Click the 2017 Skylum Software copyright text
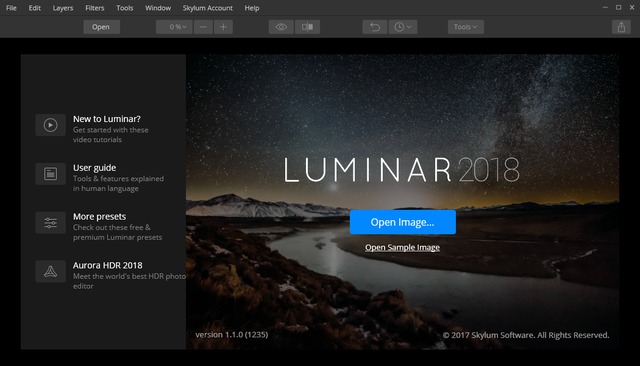The height and width of the screenshot is (366, 640). point(526,335)
